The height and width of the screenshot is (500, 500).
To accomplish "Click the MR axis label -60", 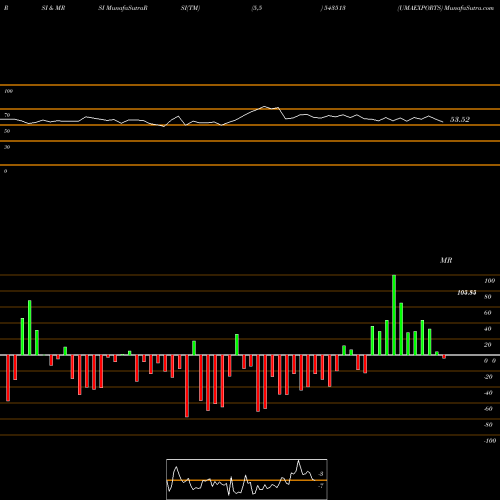I will coord(488,409).
